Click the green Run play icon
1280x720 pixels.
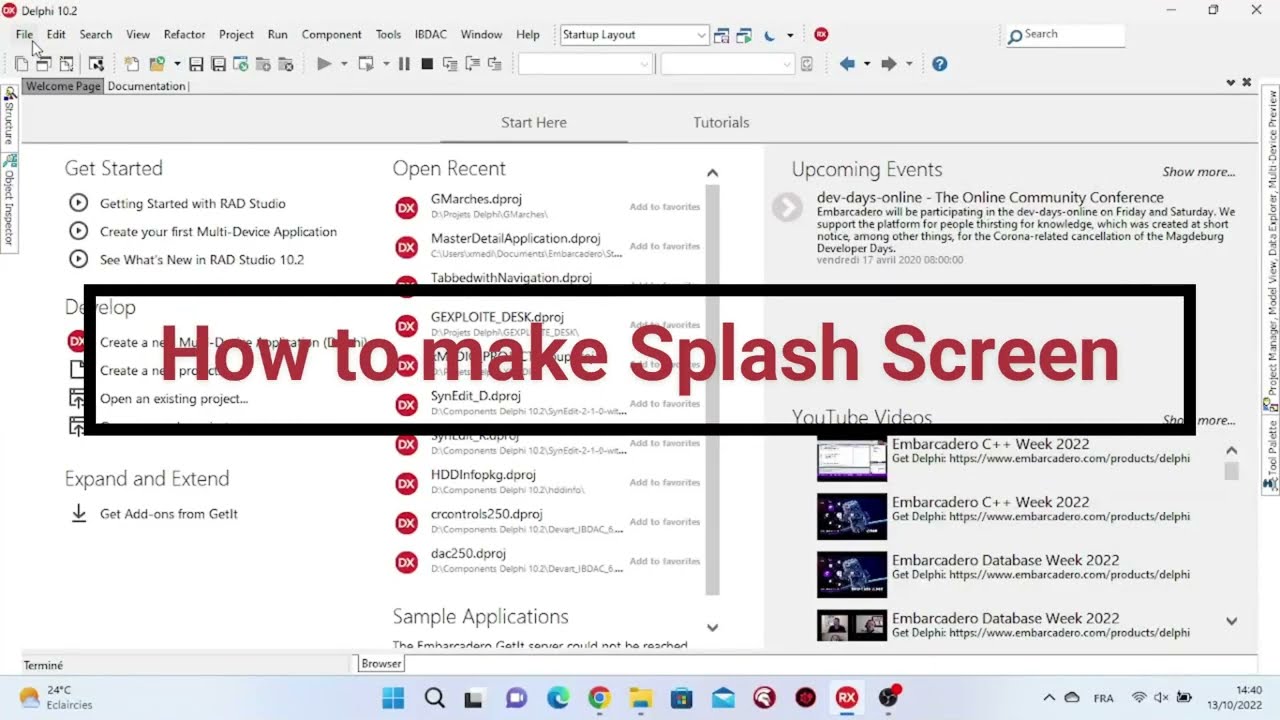tap(324, 64)
